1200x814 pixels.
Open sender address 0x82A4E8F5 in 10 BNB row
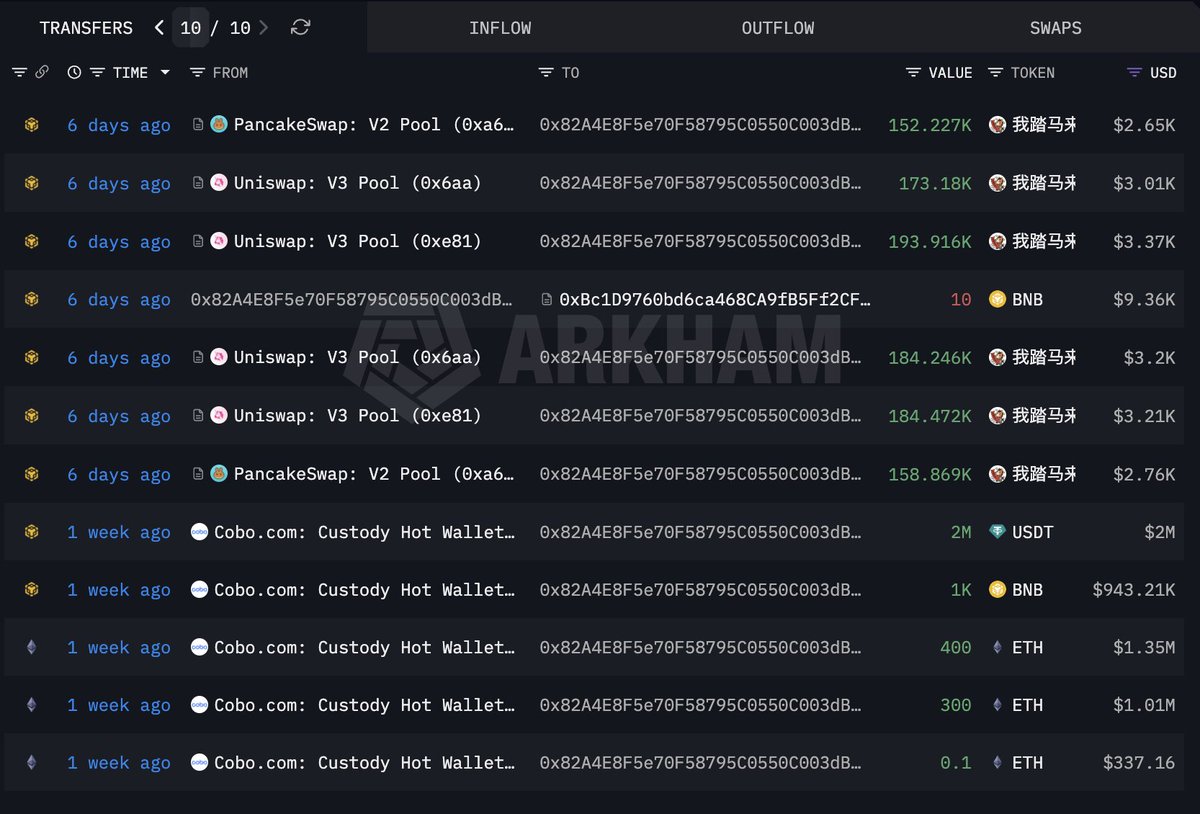352,299
